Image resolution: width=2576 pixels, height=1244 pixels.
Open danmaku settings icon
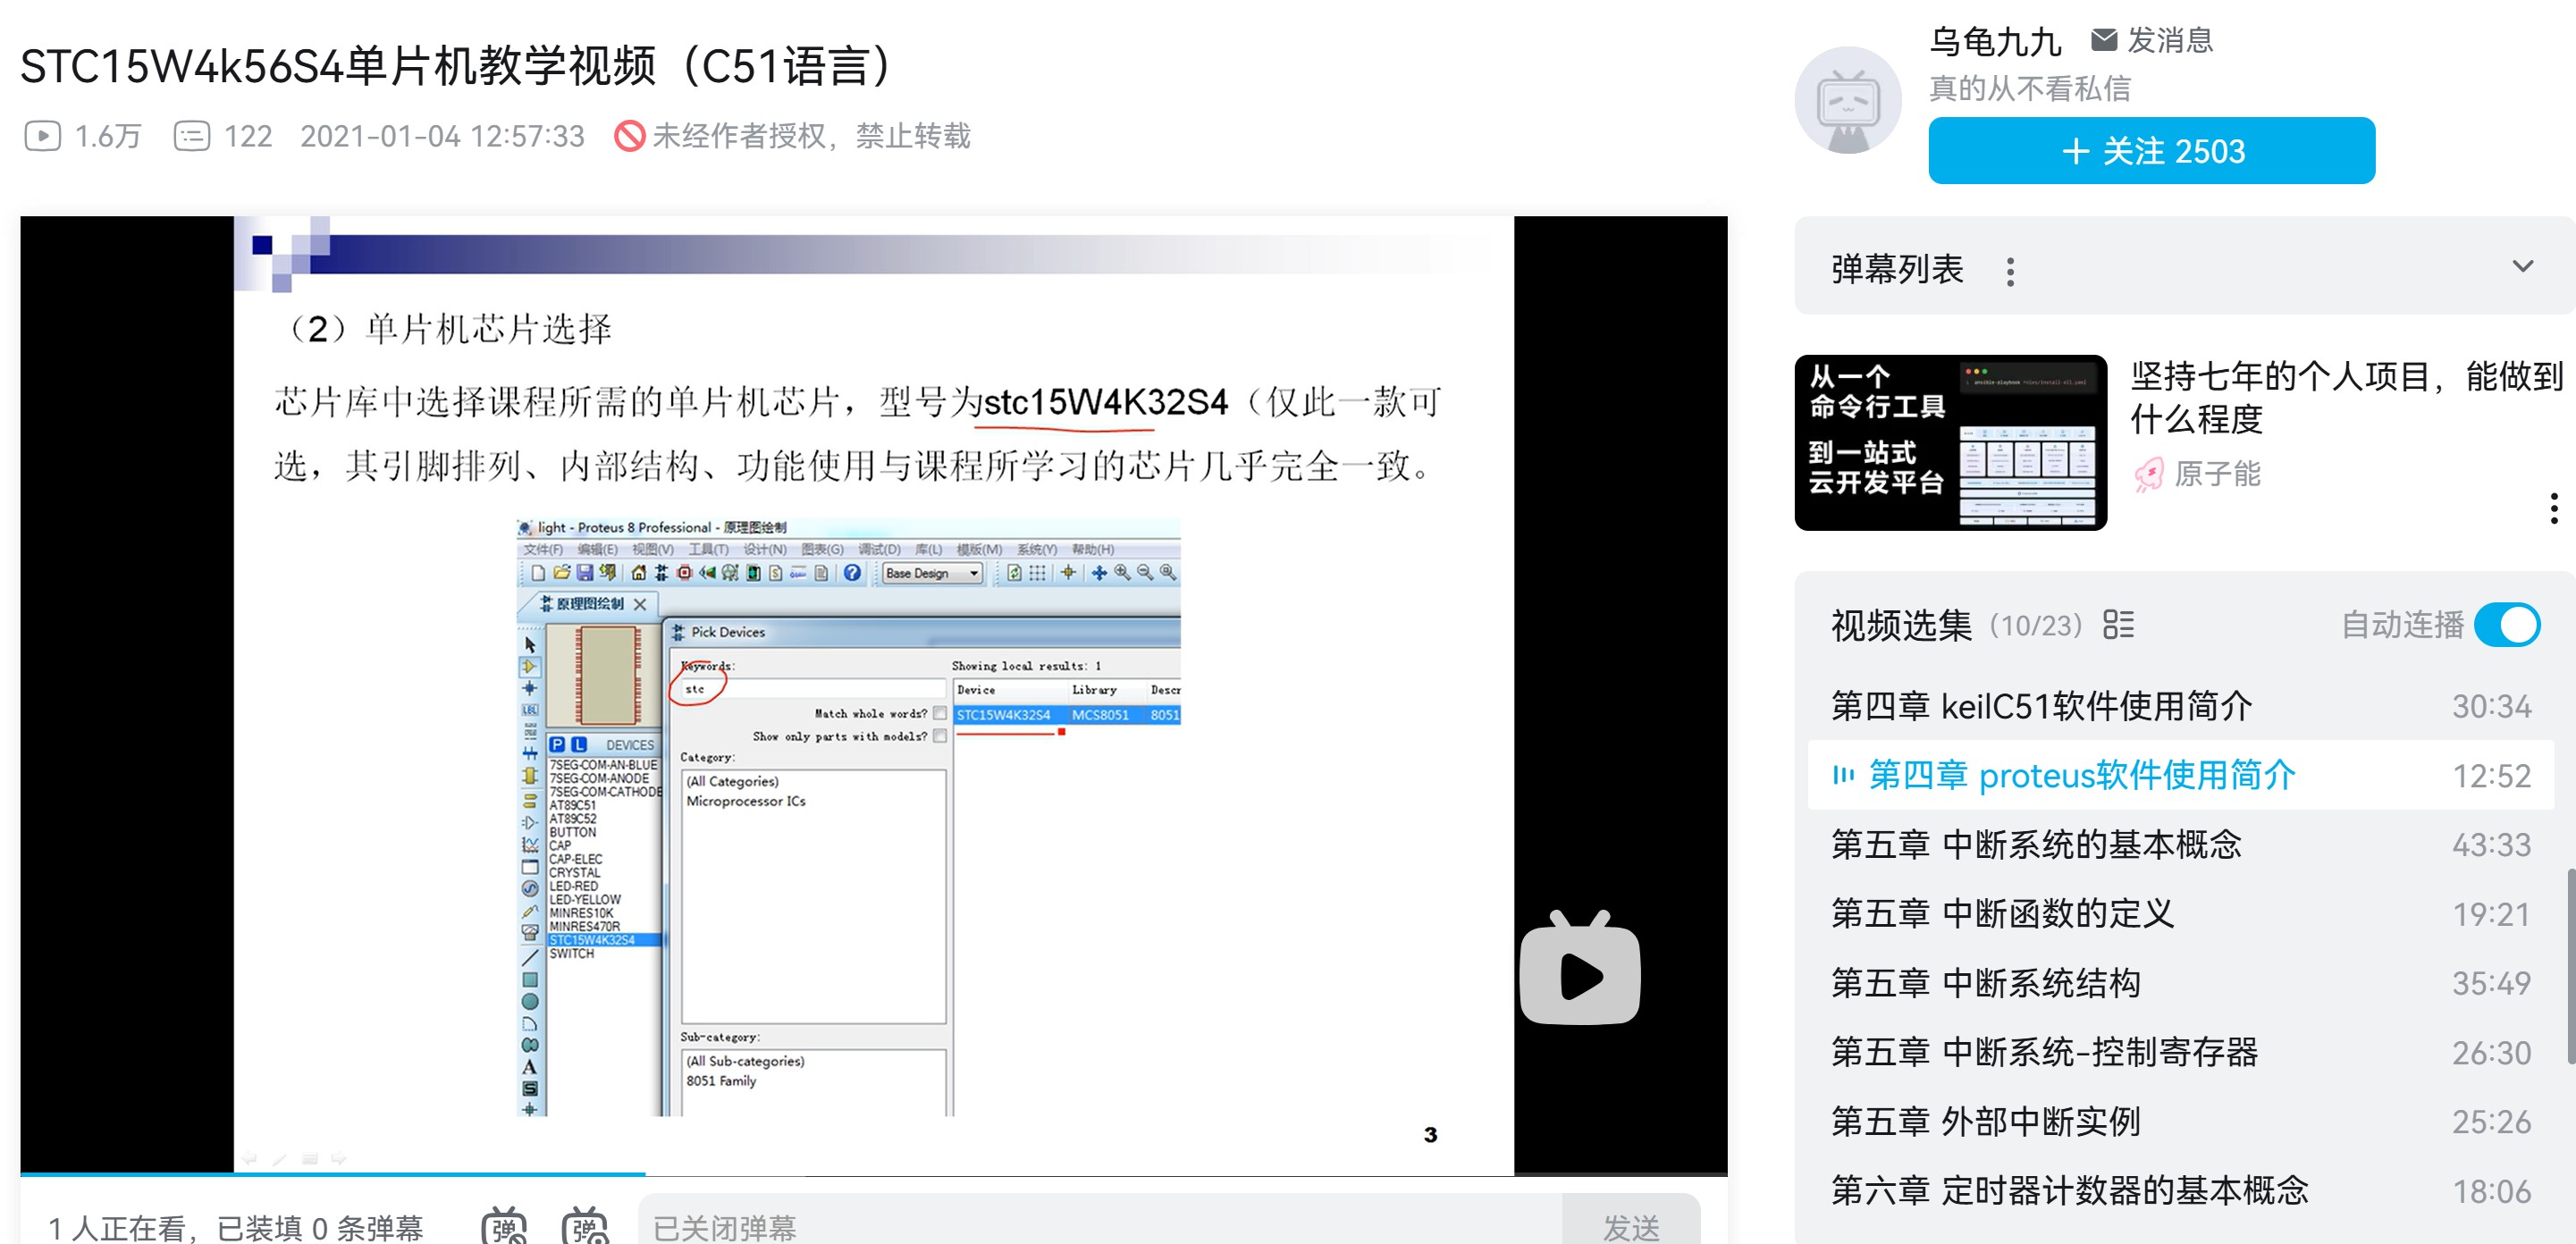(584, 1225)
